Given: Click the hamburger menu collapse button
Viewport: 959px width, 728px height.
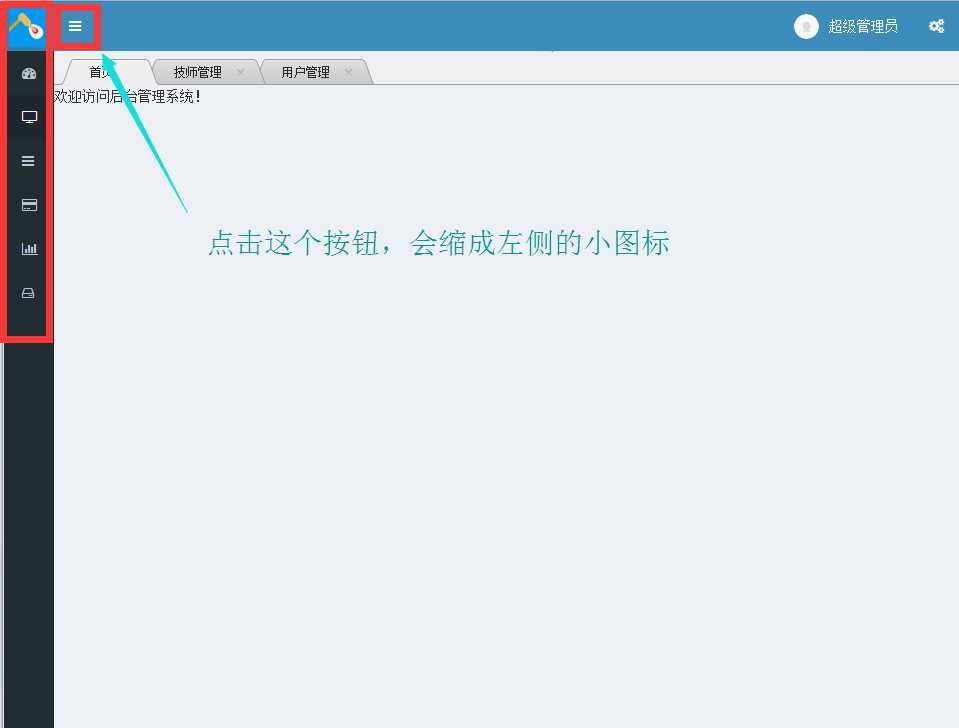Looking at the screenshot, I should tap(75, 26).
